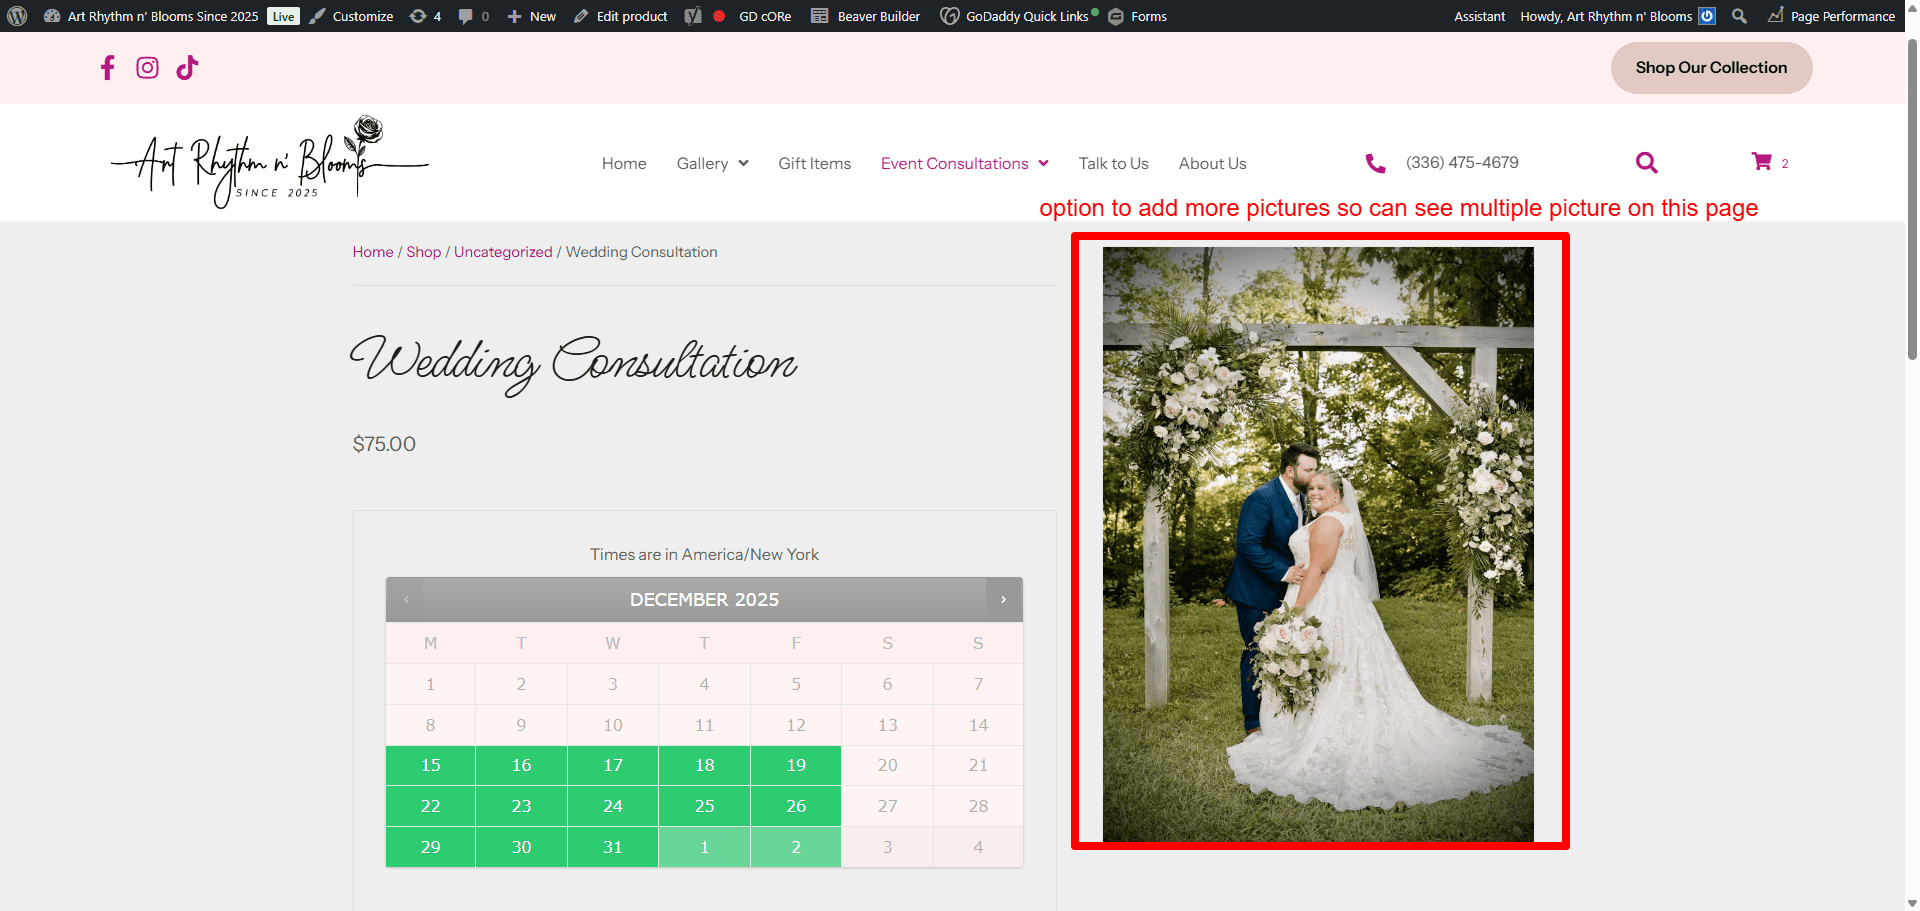This screenshot has width=1920, height=911.
Task: Expand the Event Consultations submenu
Action: (1043, 164)
